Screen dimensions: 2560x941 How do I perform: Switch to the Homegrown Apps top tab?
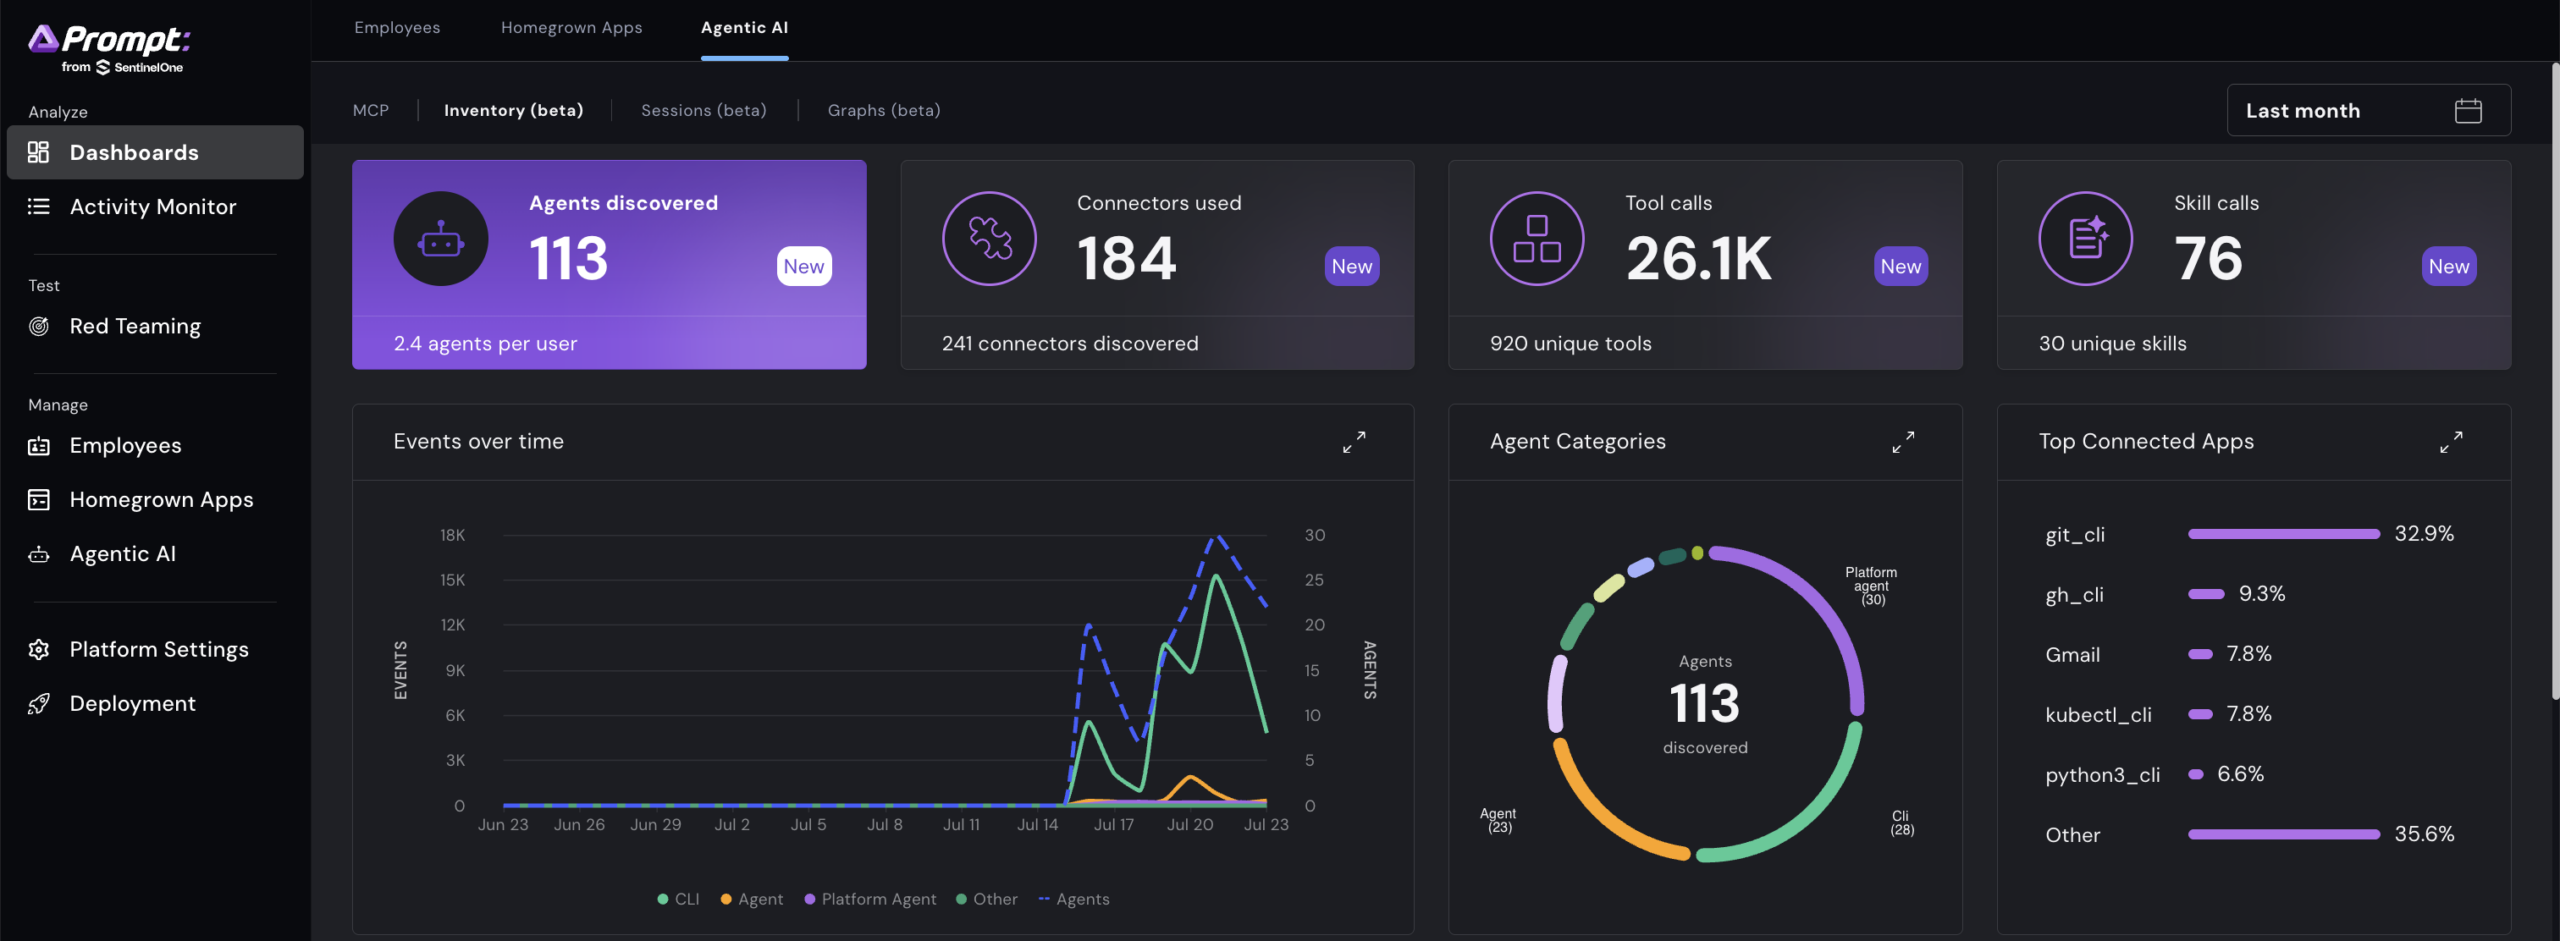click(572, 28)
